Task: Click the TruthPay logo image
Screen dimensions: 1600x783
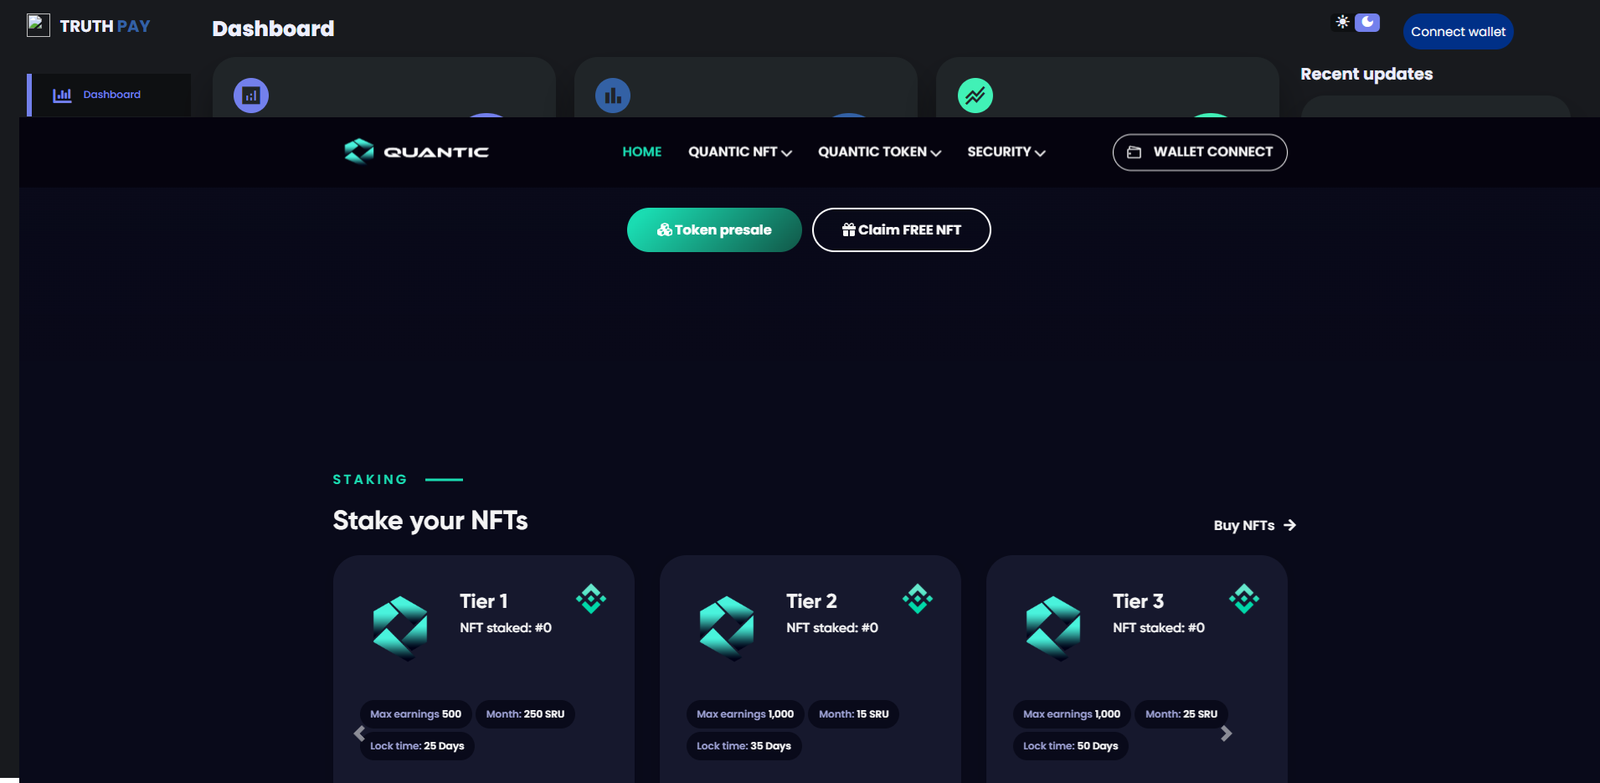Action: 38,25
